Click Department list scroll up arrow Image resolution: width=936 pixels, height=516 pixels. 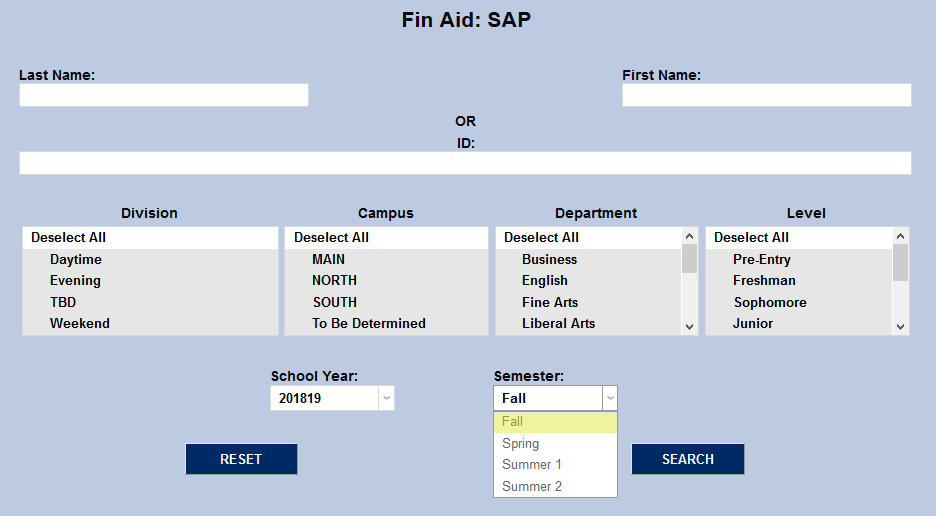[x=689, y=236]
